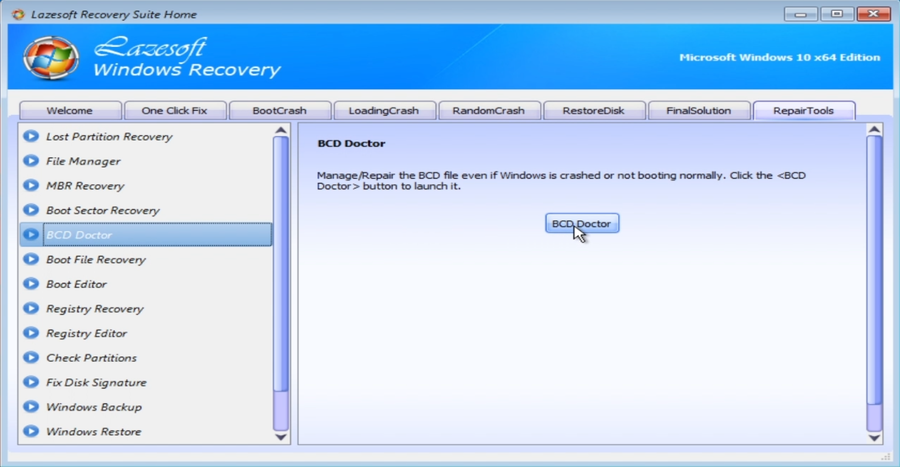Select Registry Editor tool

point(146,333)
